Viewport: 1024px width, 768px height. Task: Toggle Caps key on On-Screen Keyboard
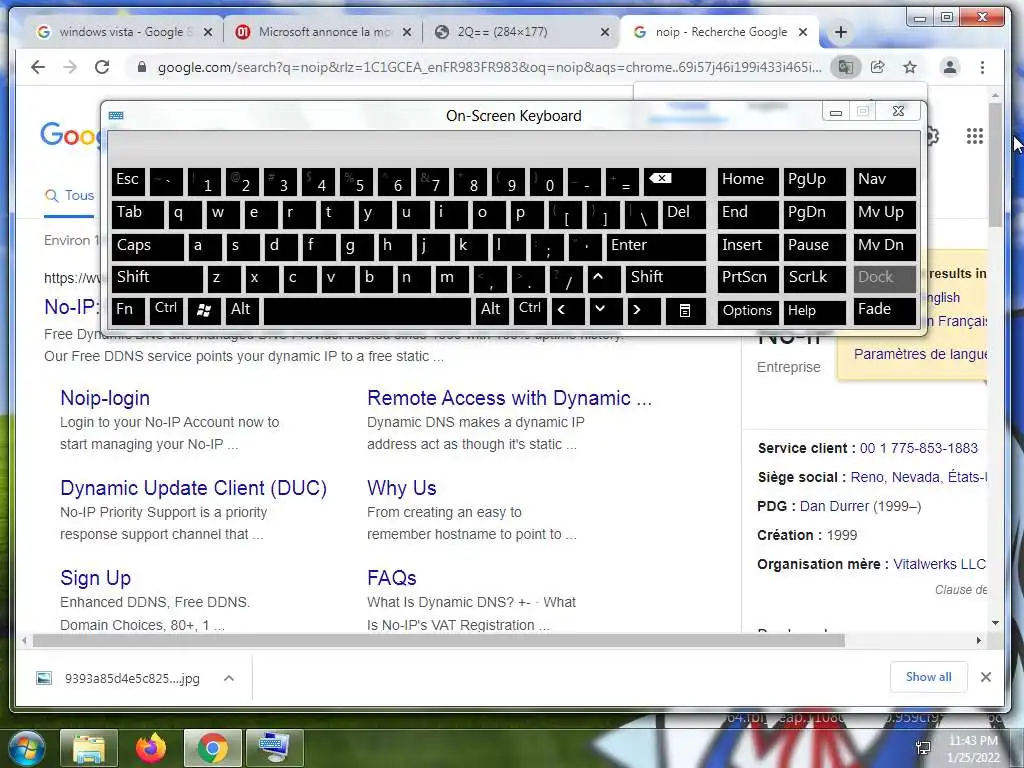point(147,247)
